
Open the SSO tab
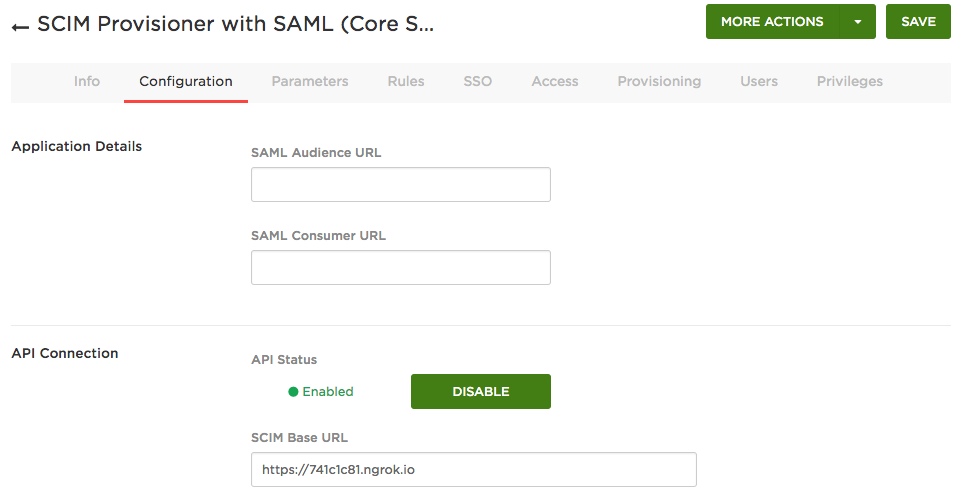pos(478,82)
